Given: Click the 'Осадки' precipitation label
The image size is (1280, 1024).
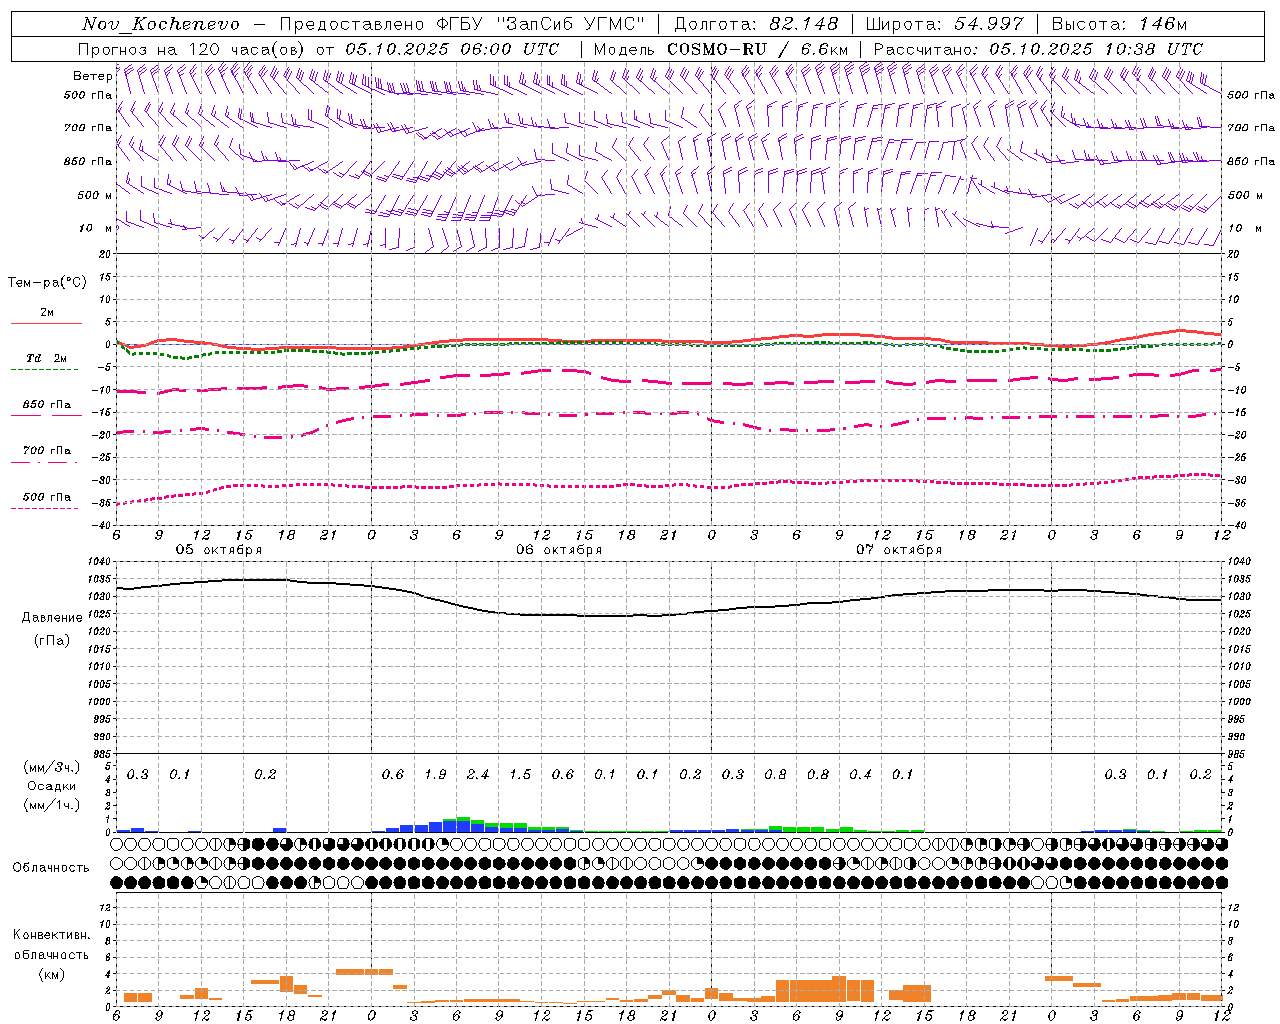Looking at the screenshot, I should [x=51, y=786].
